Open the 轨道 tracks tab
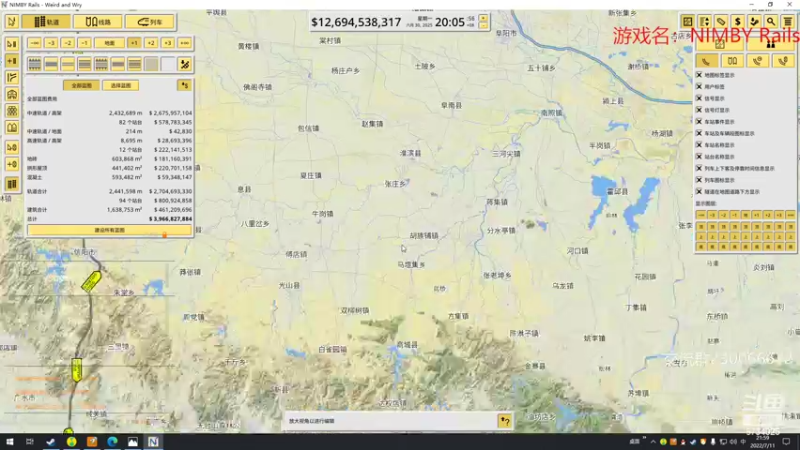Image resolution: width=800 pixels, height=450 pixels. [46, 21]
